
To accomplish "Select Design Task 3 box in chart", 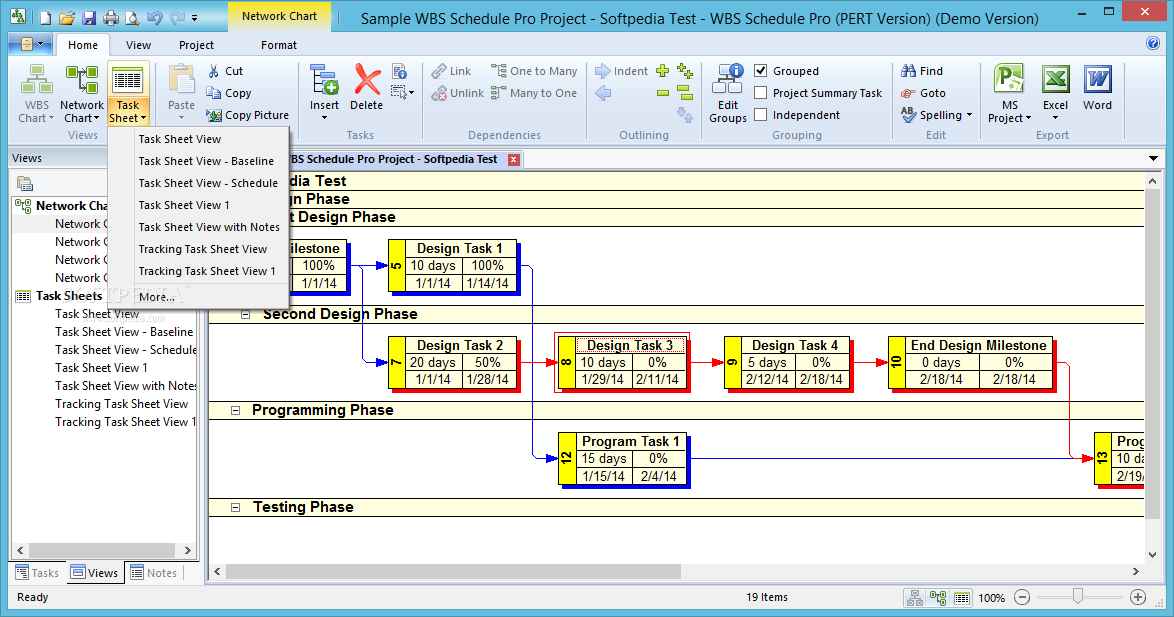I will [621, 362].
